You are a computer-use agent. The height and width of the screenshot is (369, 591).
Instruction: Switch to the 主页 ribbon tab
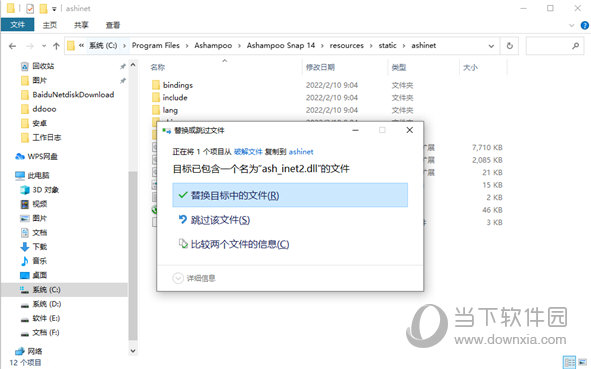click(49, 25)
